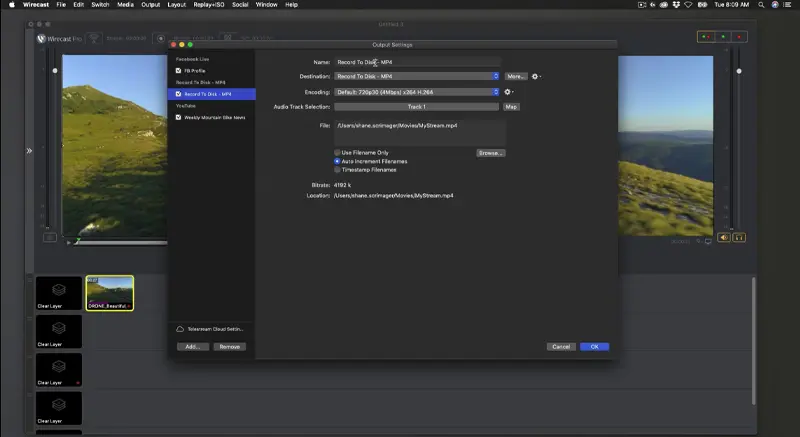Screen dimensions: 800x437
Task: Click the preview playback scrubber bar
Action: point(121,243)
